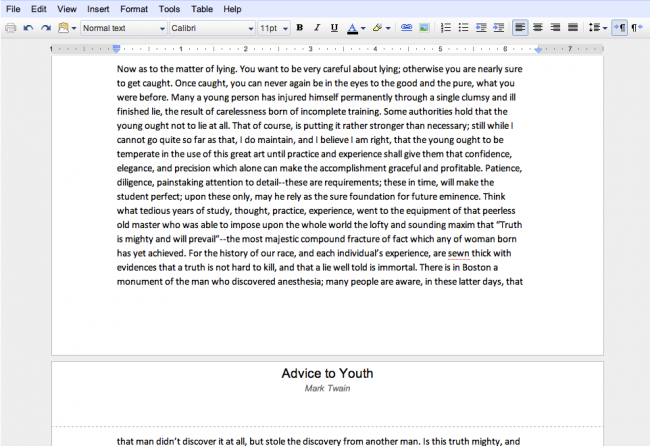
Task: Insert a hyperlink using link icon
Action: [x=407, y=28]
